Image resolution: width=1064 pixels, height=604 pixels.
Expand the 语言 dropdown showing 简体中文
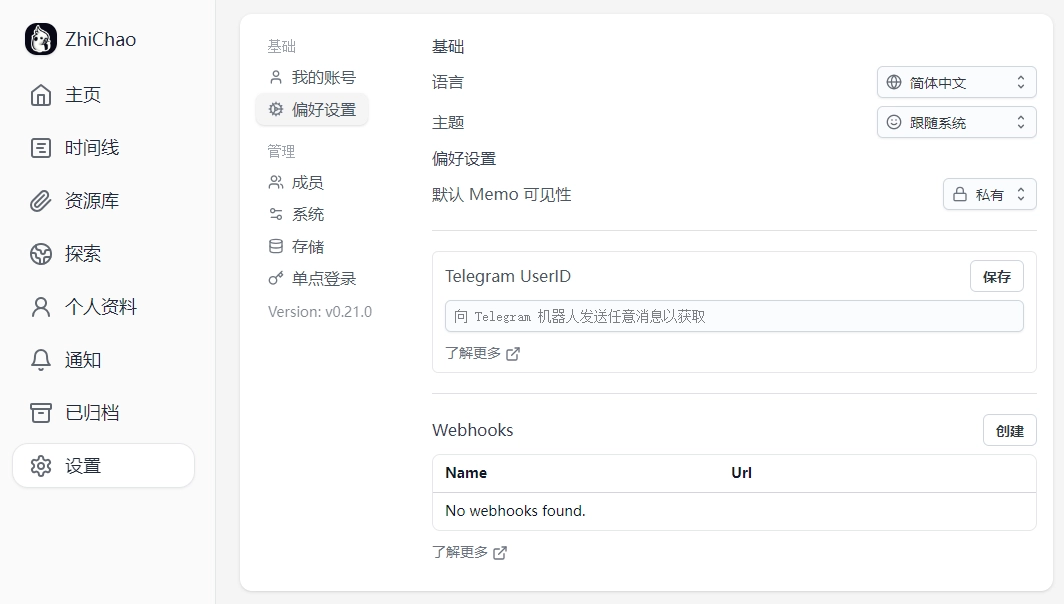(x=956, y=82)
